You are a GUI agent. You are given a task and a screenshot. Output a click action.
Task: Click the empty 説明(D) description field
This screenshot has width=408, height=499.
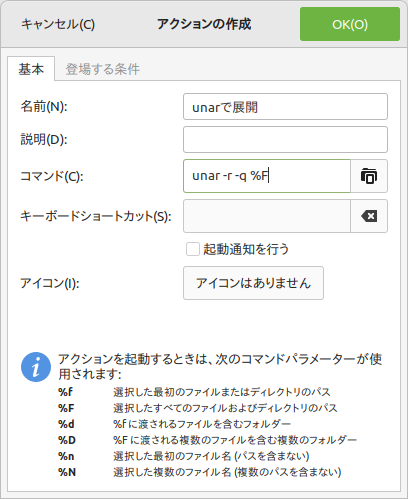pos(285,139)
